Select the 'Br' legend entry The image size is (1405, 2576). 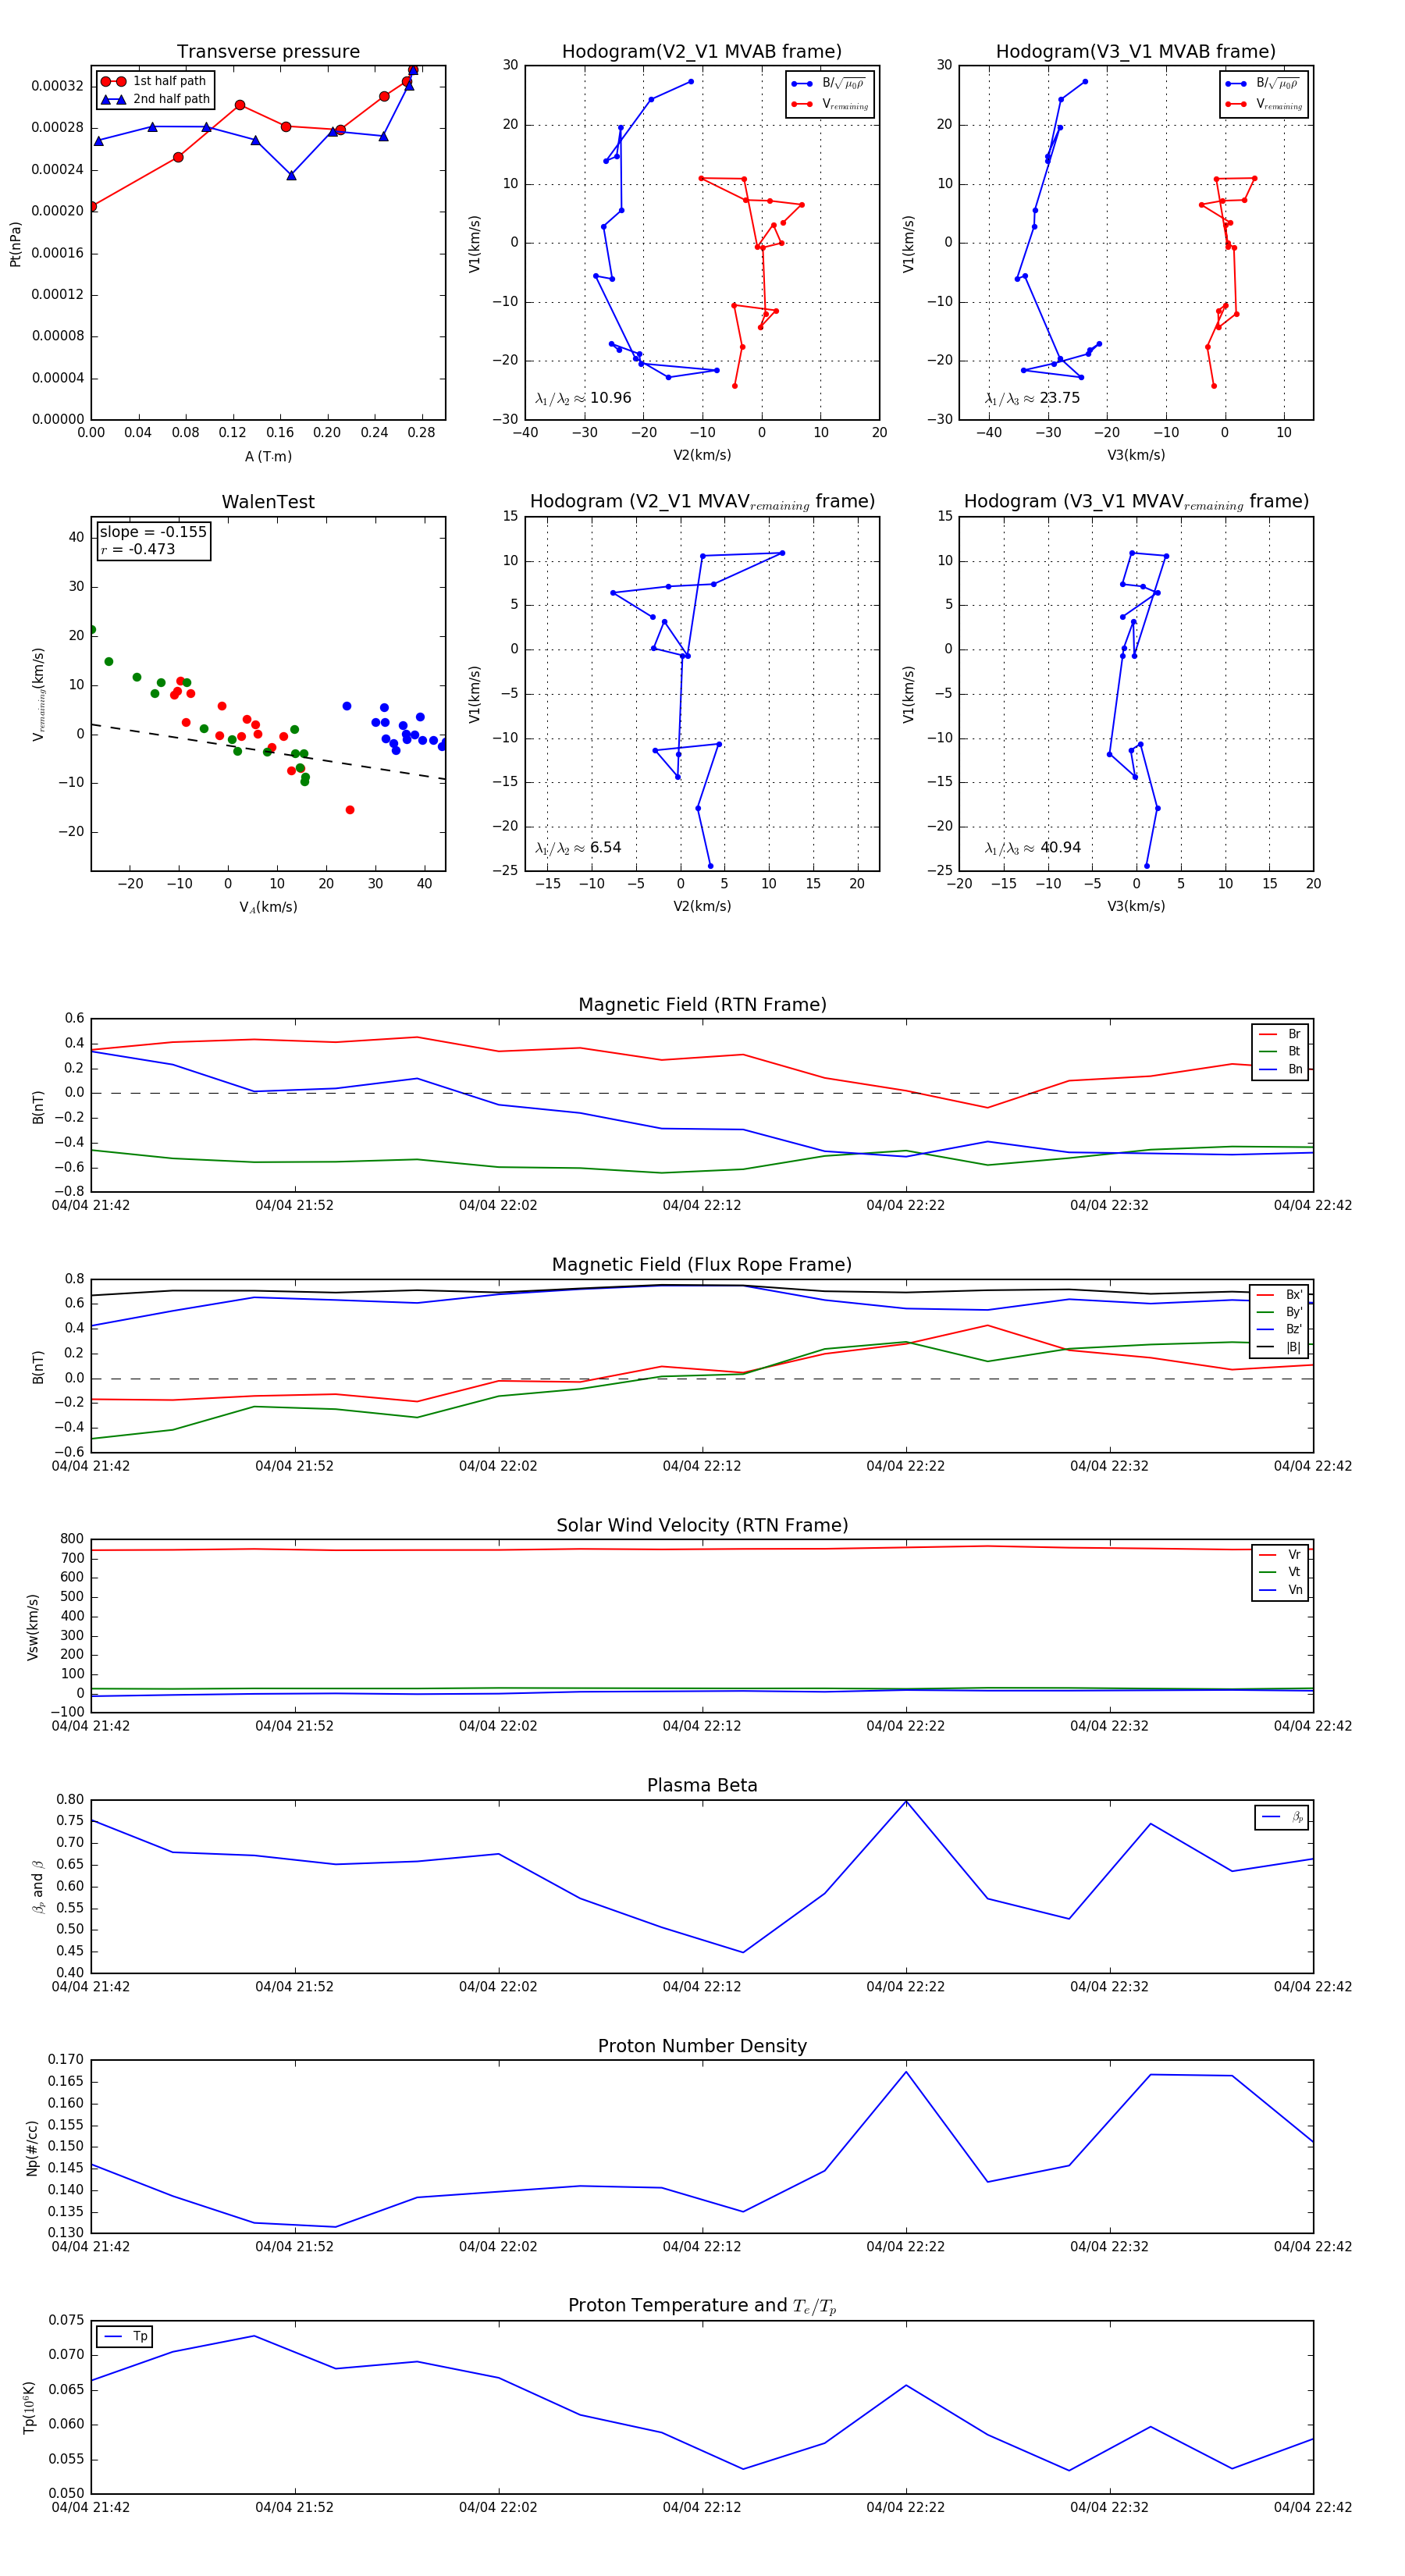(1280, 1034)
